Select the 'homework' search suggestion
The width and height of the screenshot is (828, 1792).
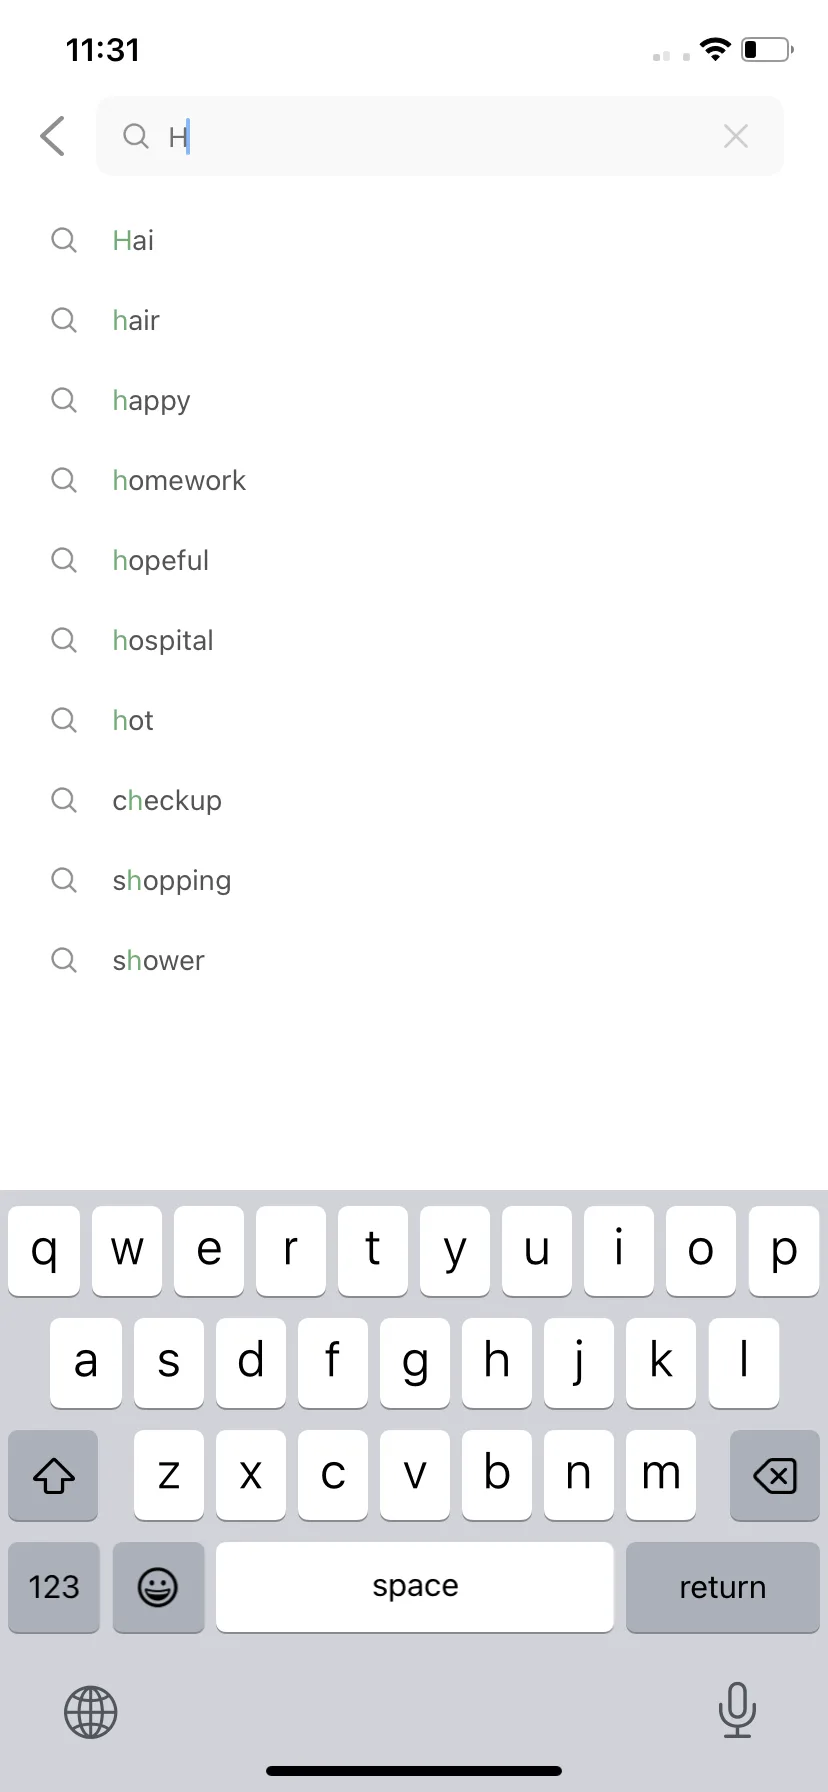pos(414,480)
